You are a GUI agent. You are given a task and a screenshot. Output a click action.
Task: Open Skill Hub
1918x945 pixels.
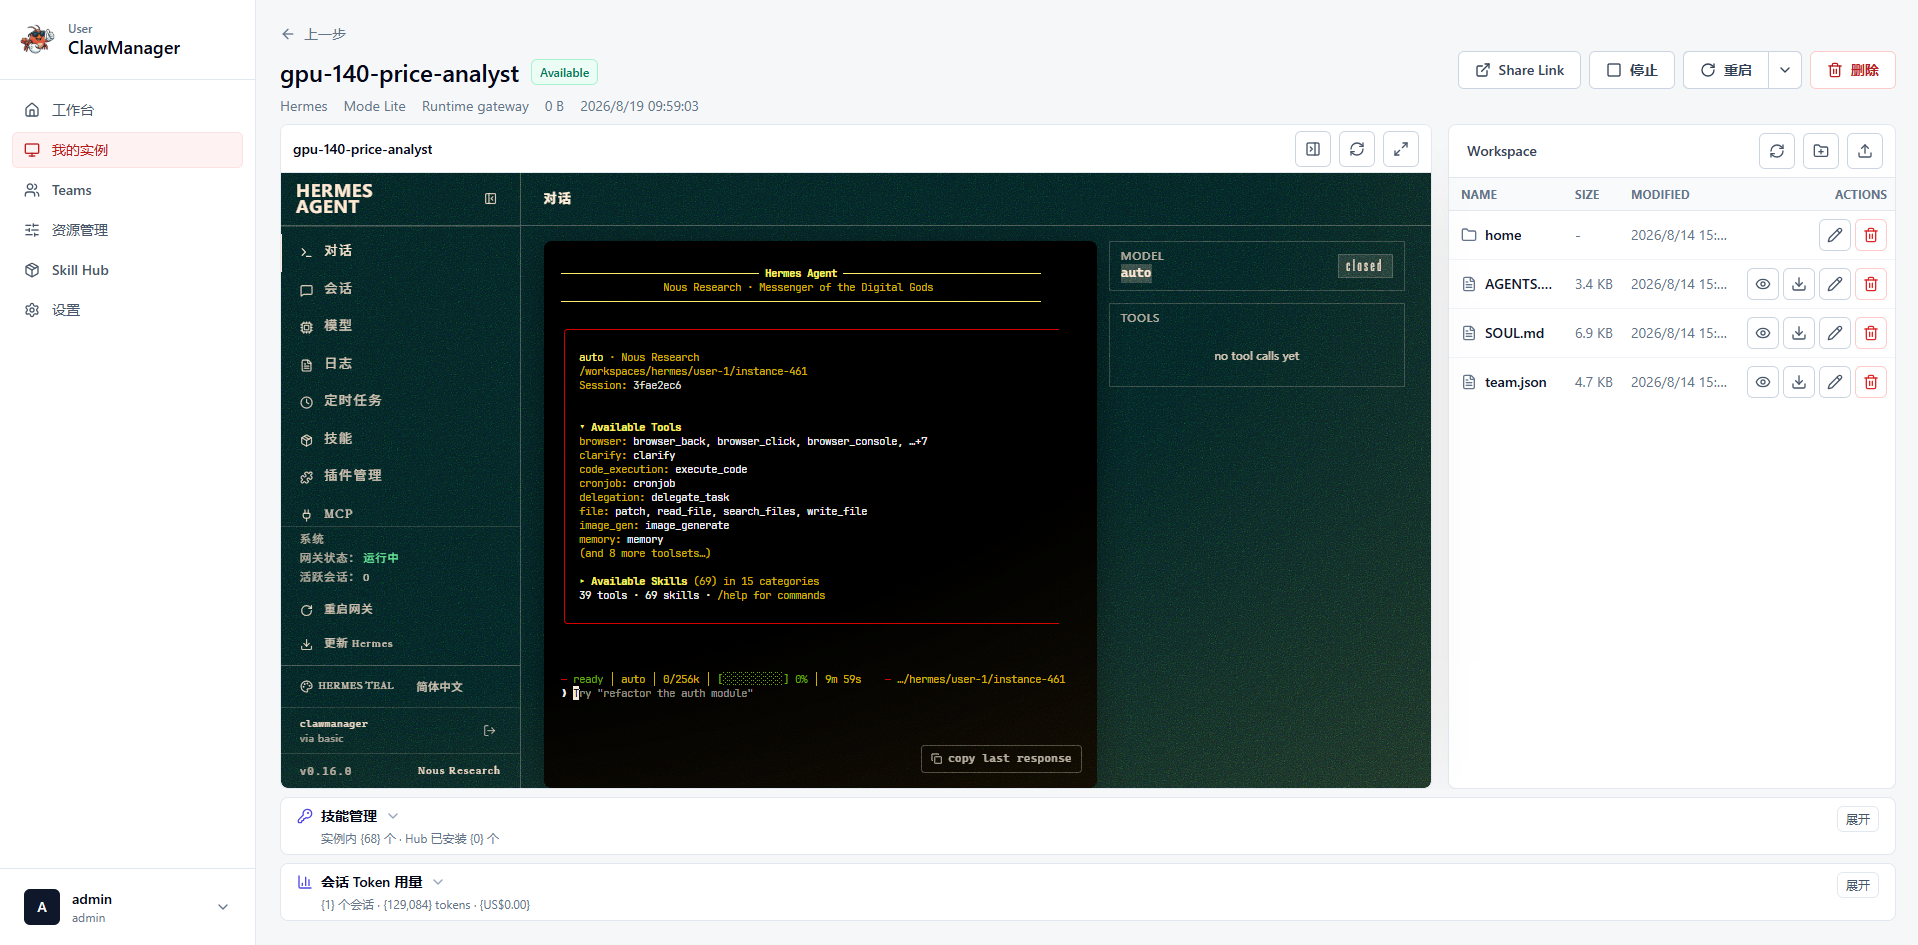[x=127, y=270]
